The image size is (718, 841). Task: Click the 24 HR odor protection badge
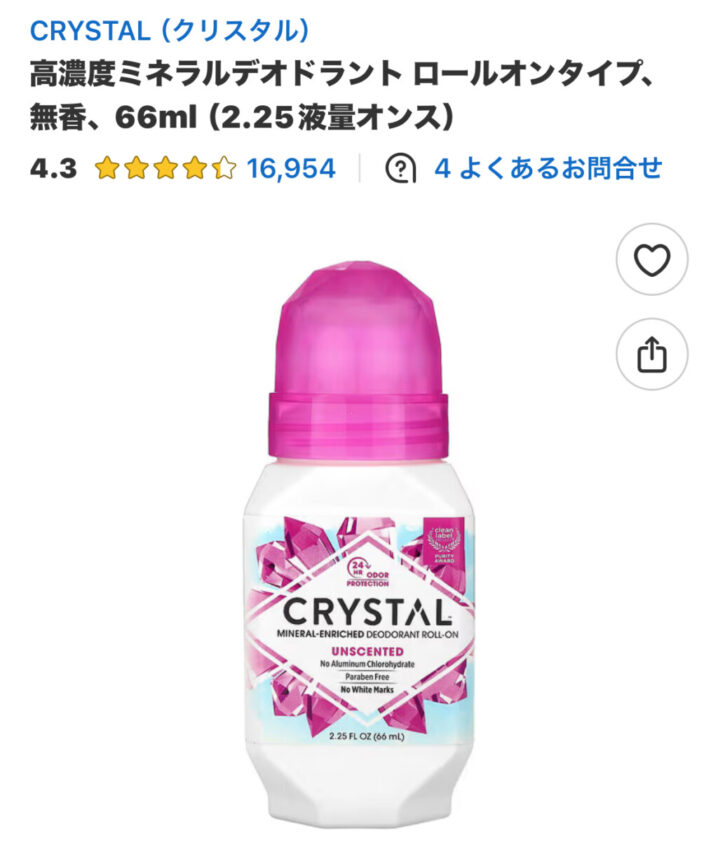367,573
